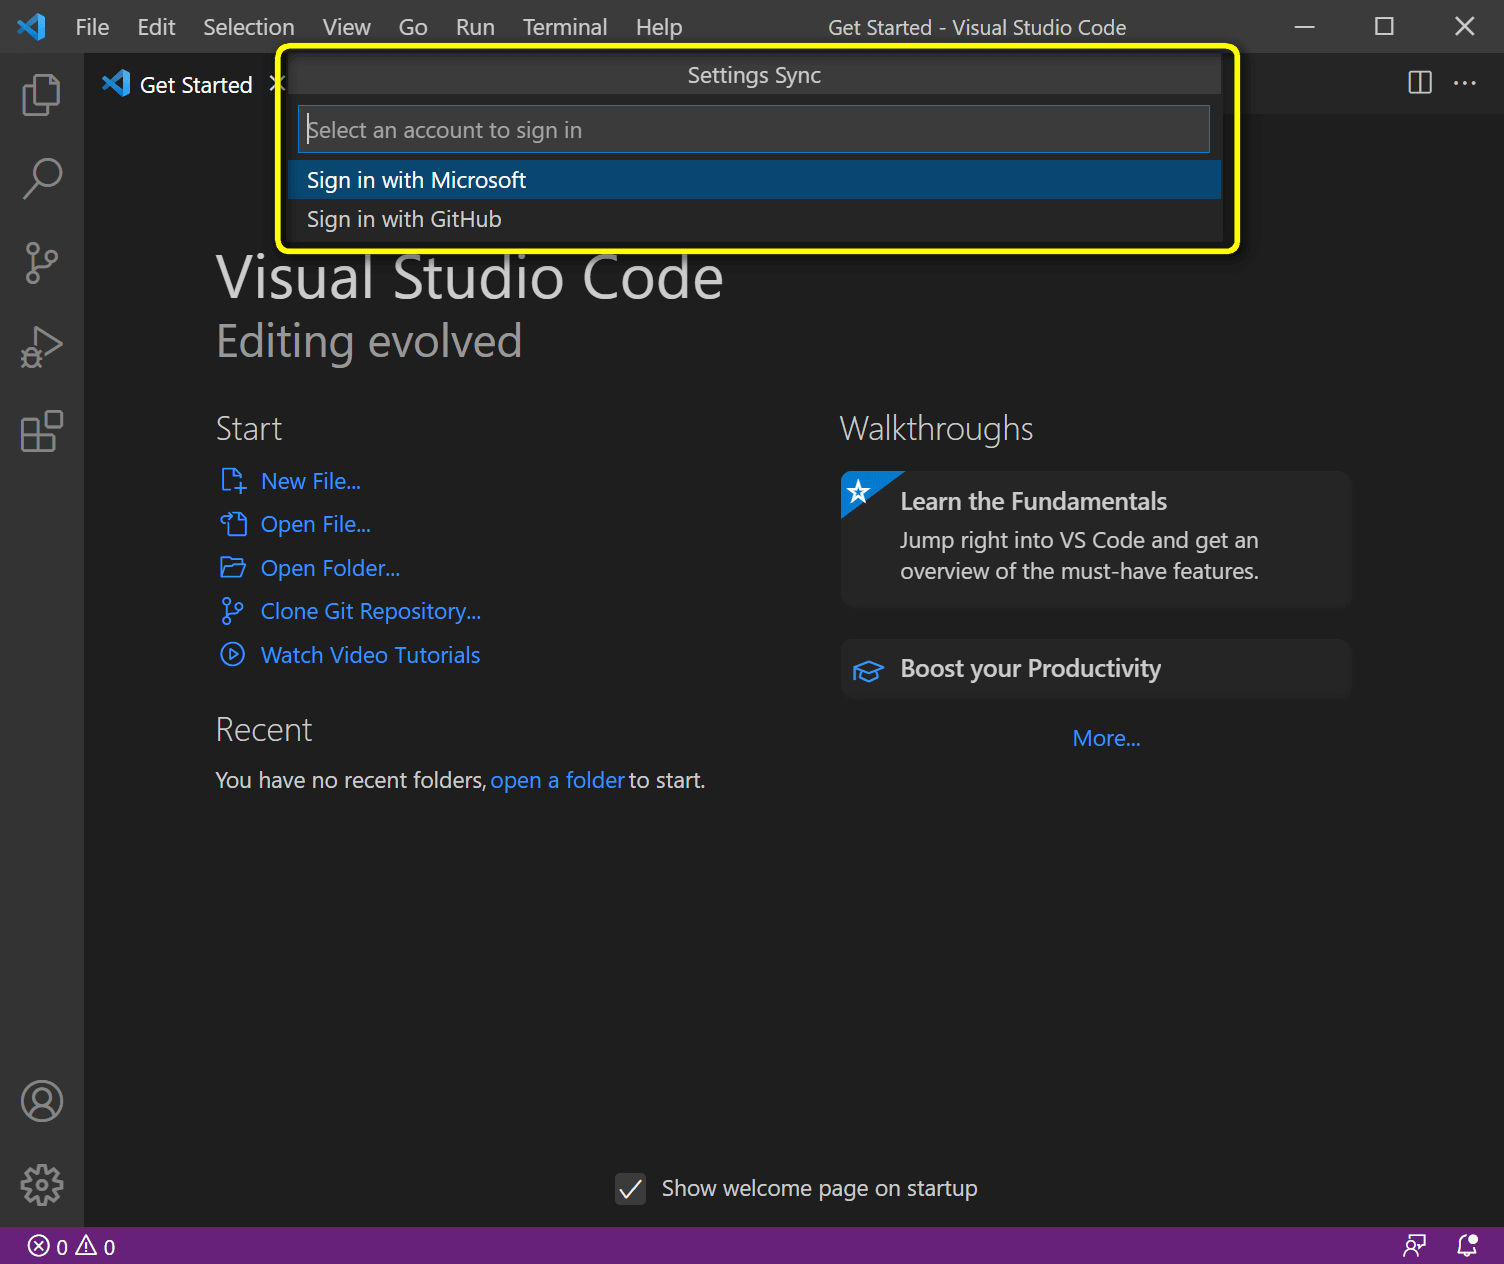Viewport: 1504px width, 1264px height.
Task: Click the graduation cap icon on Boost your Productivity
Action: [x=868, y=670]
